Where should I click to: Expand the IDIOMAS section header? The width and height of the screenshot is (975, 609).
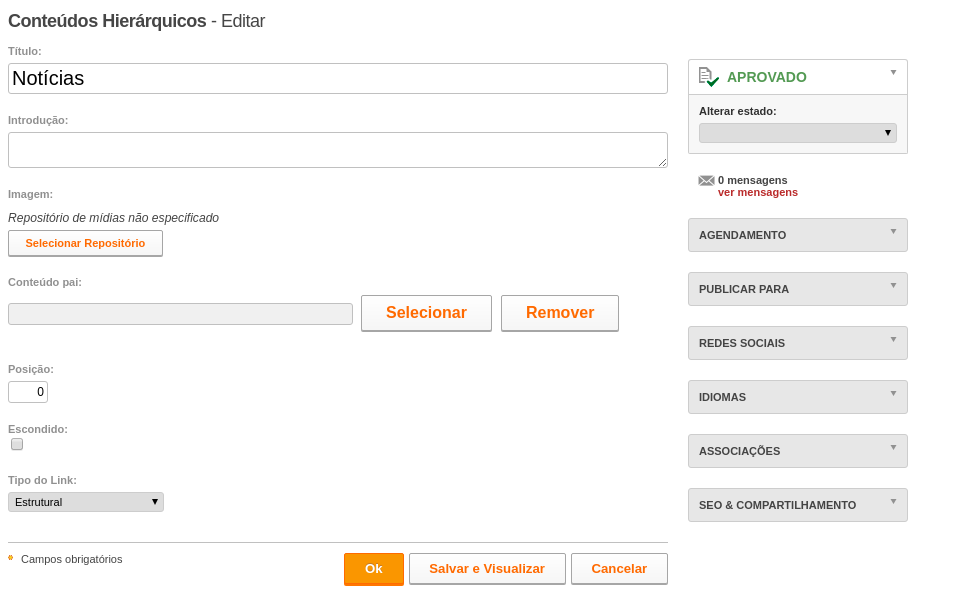(798, 397)
